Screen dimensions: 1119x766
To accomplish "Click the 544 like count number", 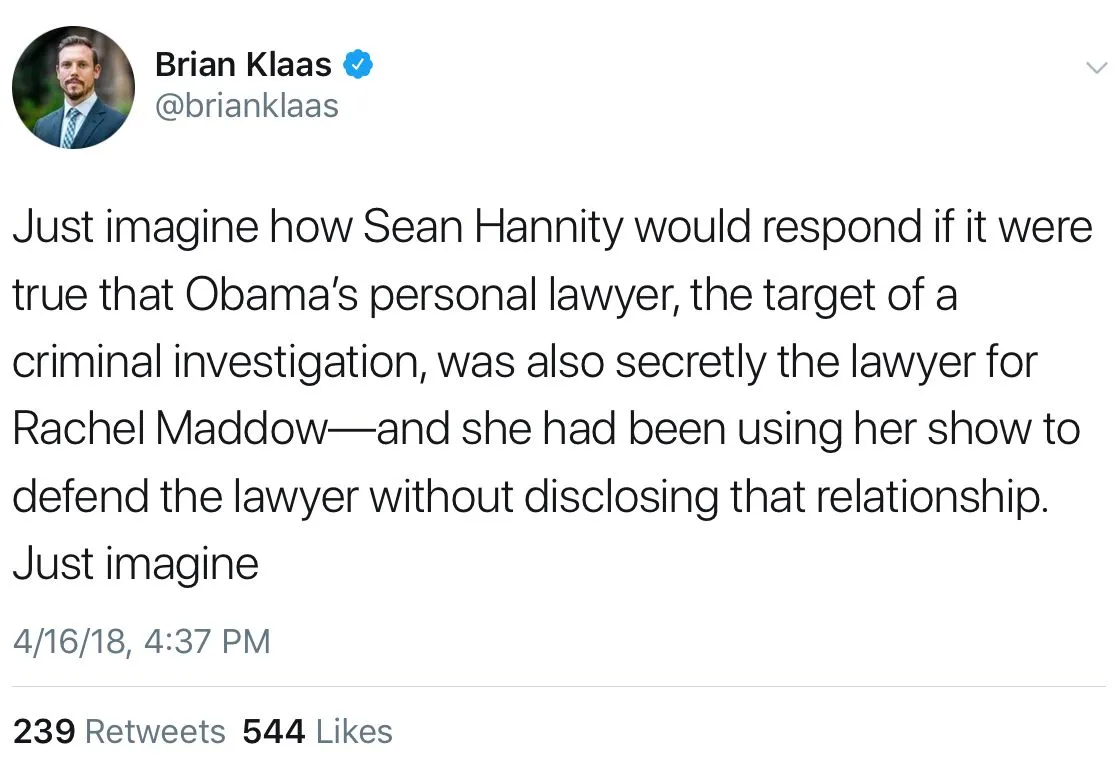I will click(x=273, y=731).
